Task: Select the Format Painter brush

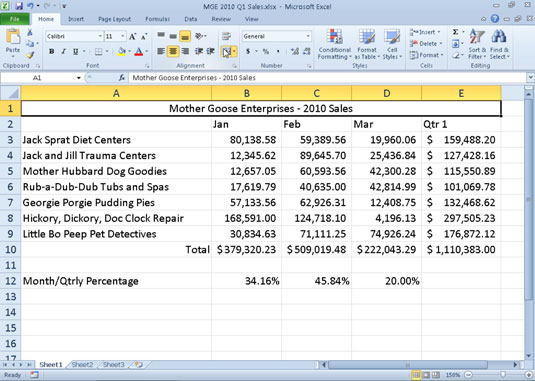Action: (x=30, y=55)
